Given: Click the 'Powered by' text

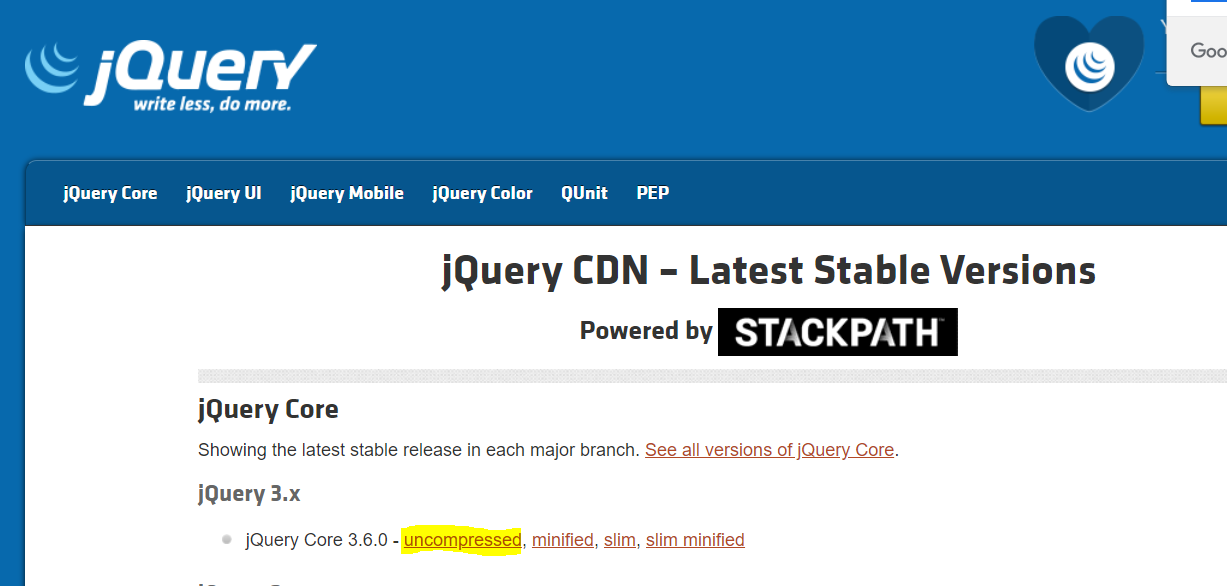Looking at the screenshot, I should [x=646, y=331].
